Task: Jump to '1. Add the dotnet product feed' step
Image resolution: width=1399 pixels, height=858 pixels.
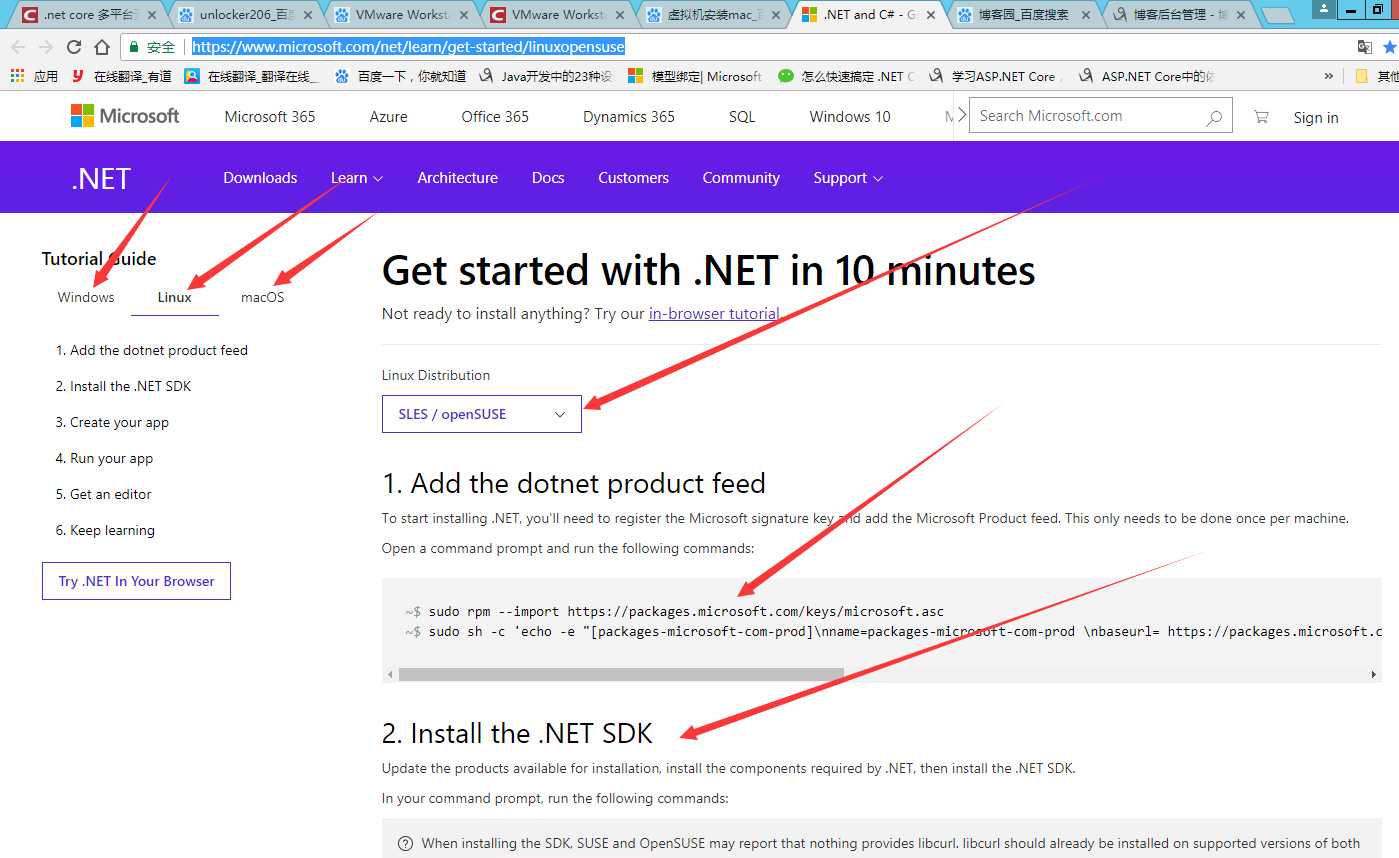Action: (x=152, y=350)
